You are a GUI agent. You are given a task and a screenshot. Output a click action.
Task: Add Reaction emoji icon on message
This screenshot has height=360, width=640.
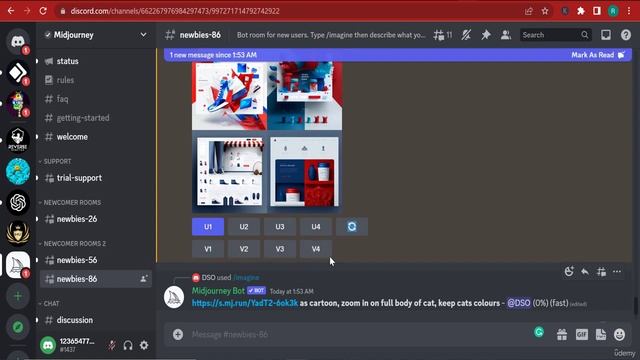[569, 272]
